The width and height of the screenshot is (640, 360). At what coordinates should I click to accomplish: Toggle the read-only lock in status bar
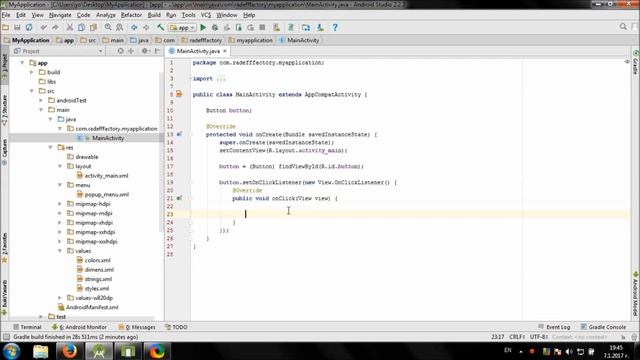tap(623, 337)
